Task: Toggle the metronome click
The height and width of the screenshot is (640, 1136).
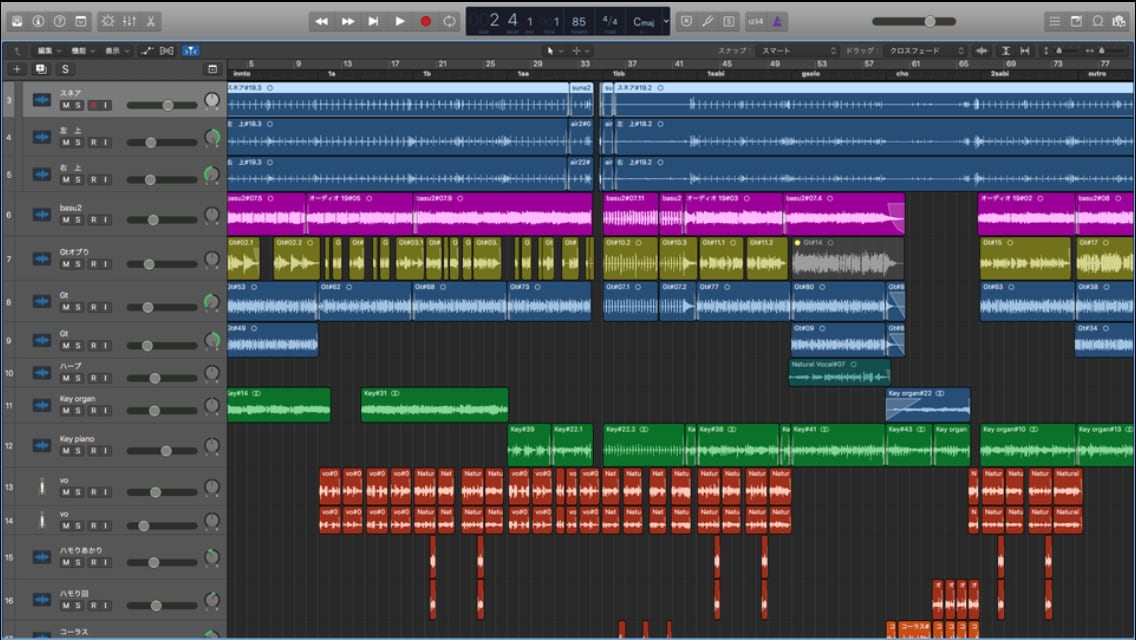Action: [x=777, y=22]
